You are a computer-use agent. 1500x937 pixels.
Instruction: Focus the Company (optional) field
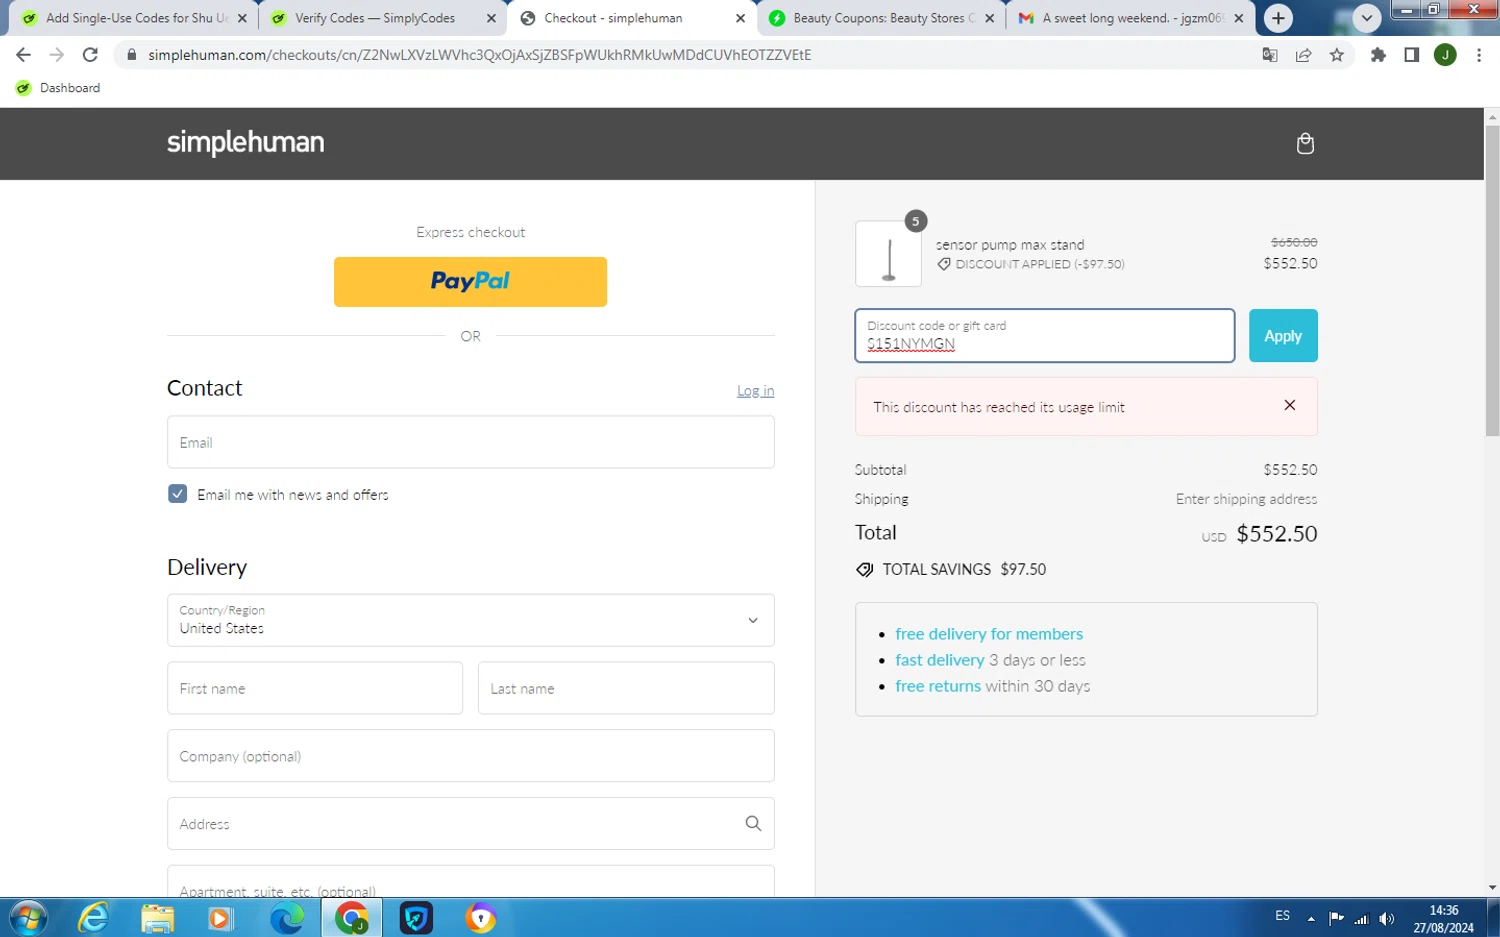pyautogui.click(x=470, y=756)
